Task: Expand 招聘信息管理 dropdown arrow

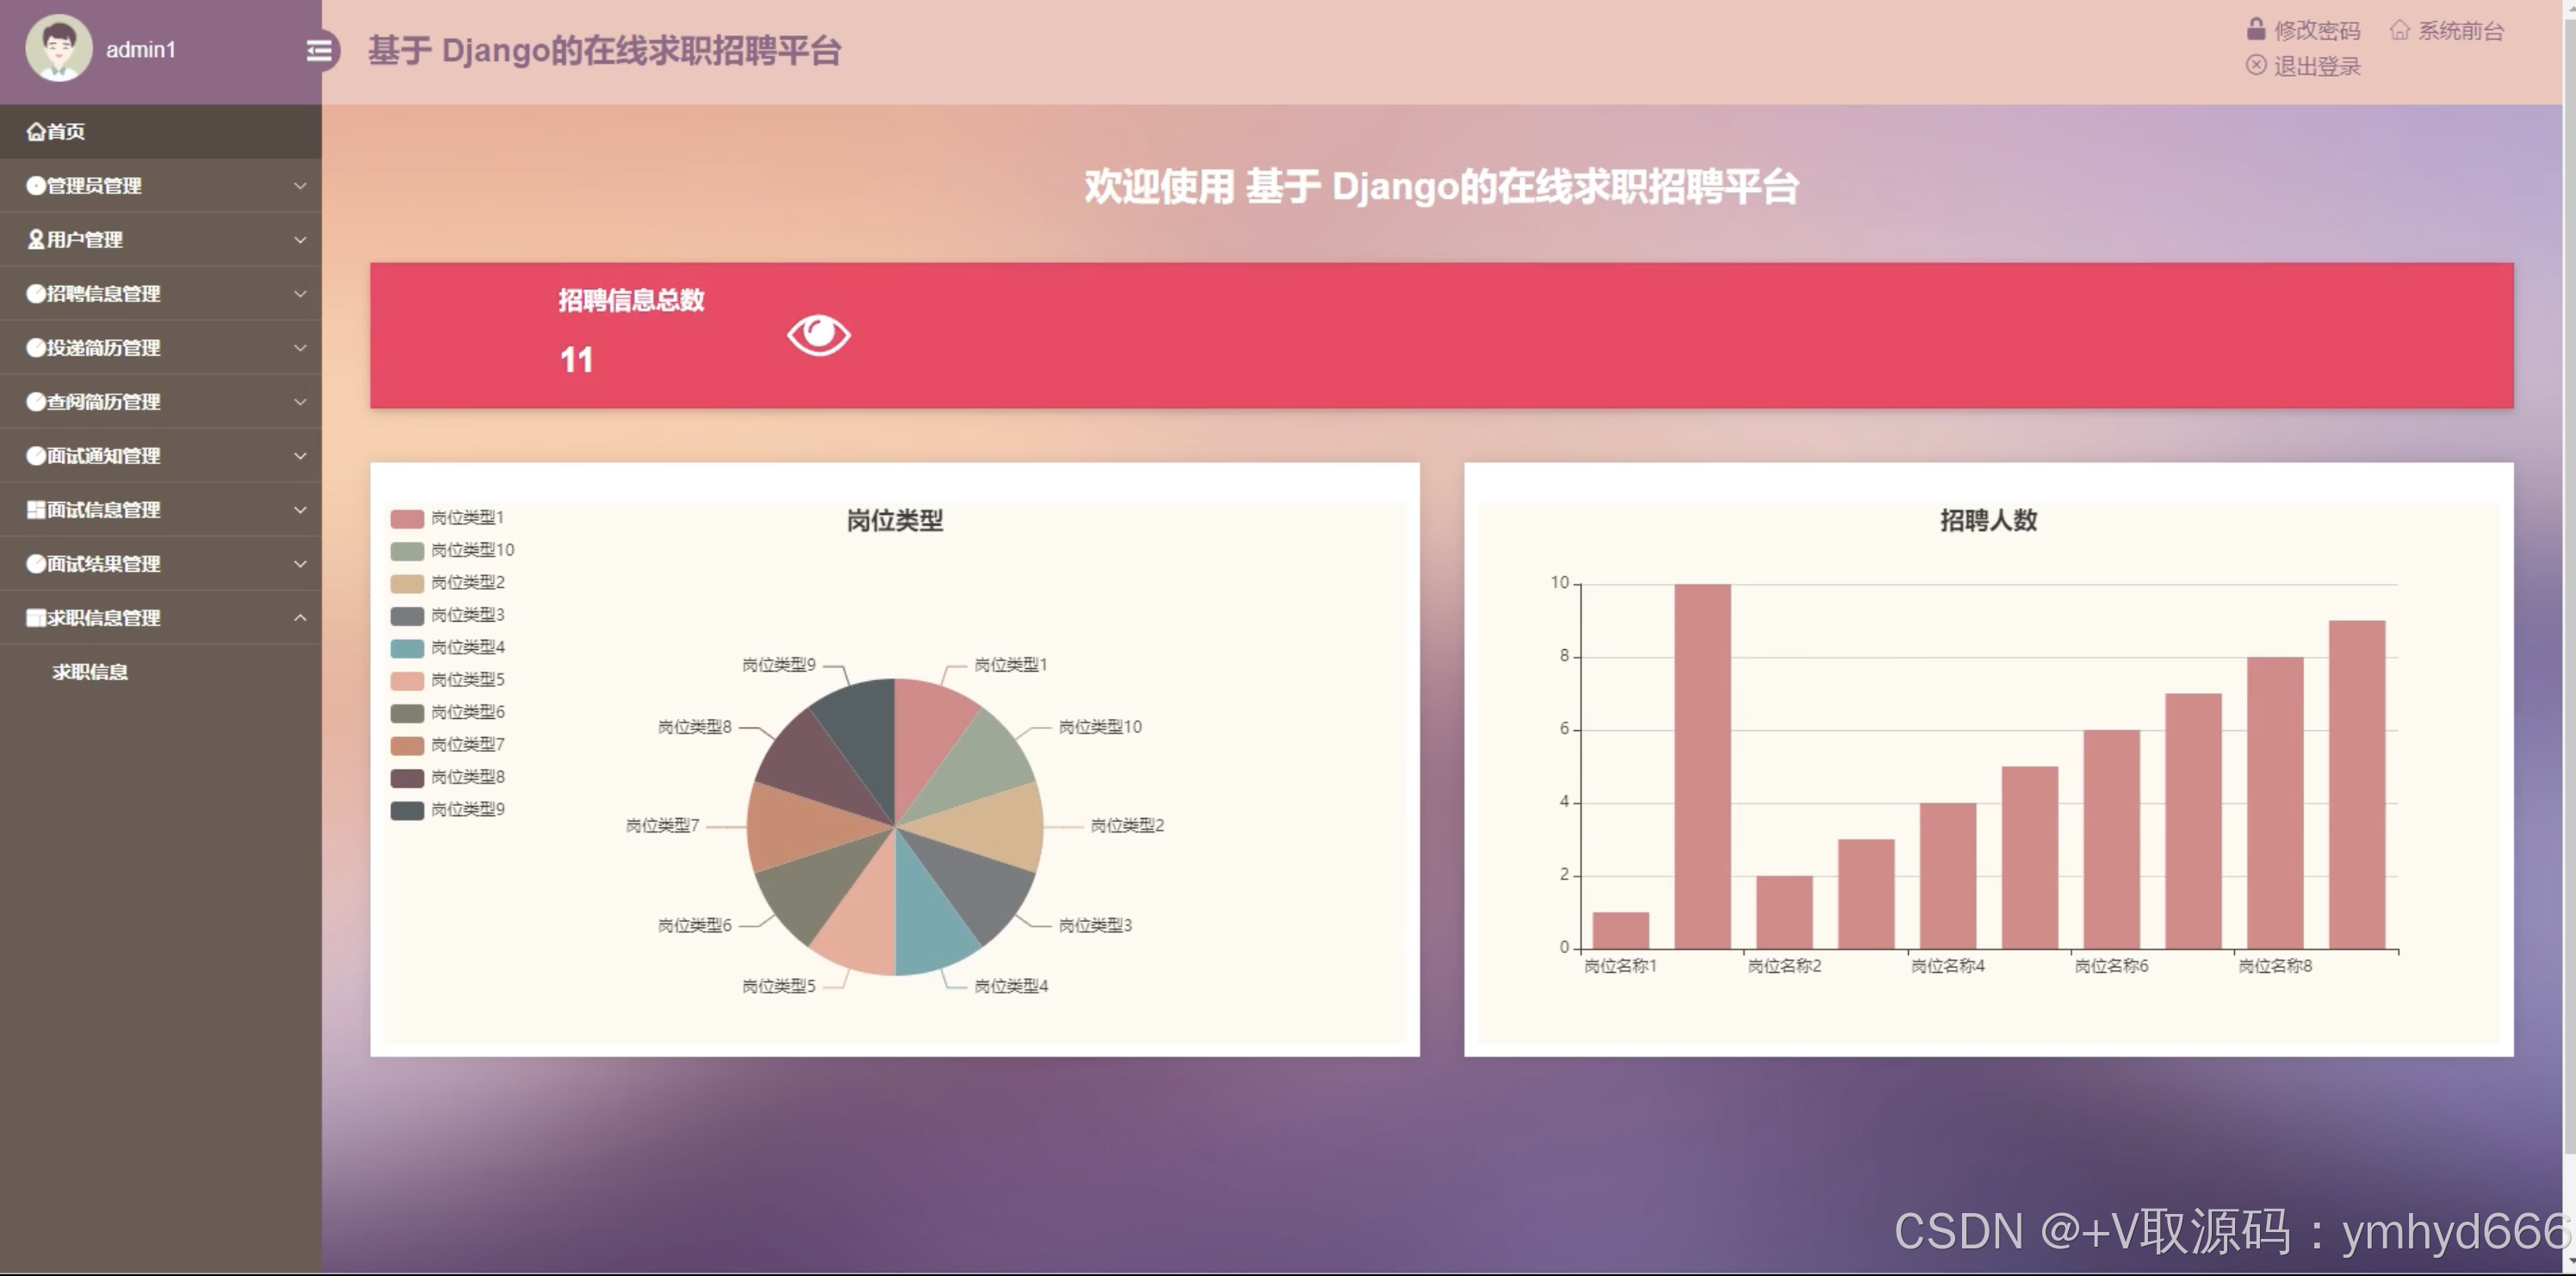Action: (300, 294)
